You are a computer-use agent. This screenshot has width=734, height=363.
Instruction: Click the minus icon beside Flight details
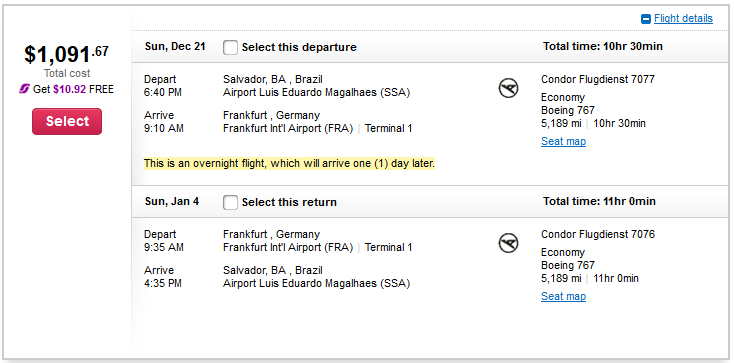646,19
